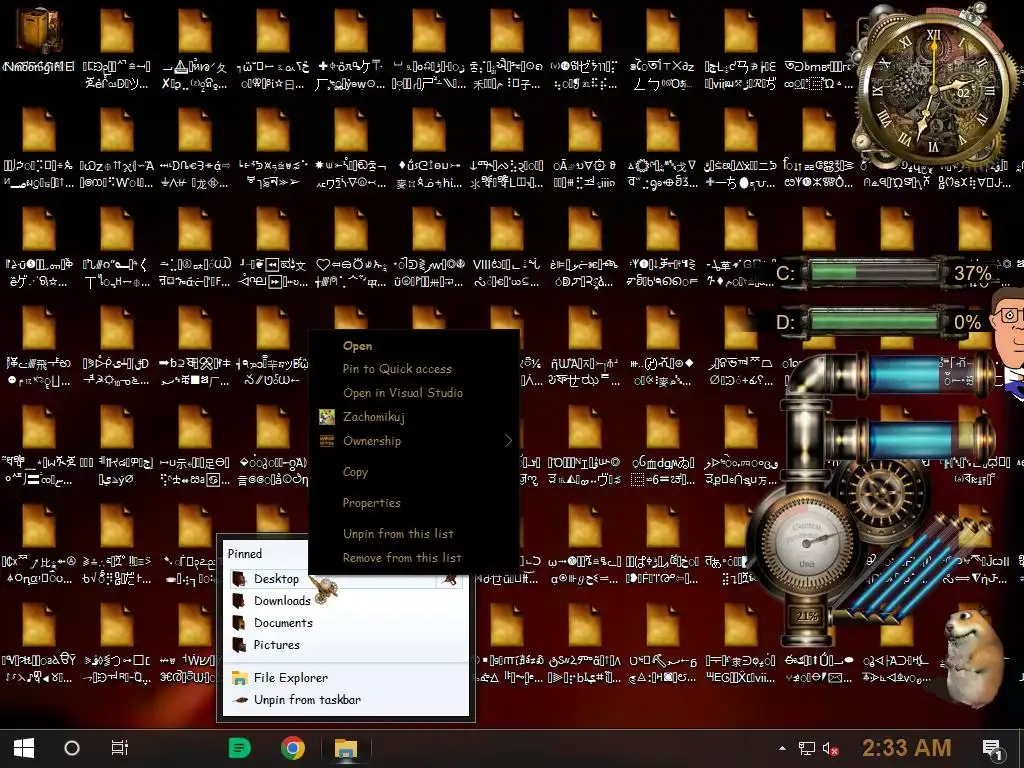This screenshot has height=768, width=1024.
Task: Open the Action Center notifications icon
Action: (x=993, y=750)
